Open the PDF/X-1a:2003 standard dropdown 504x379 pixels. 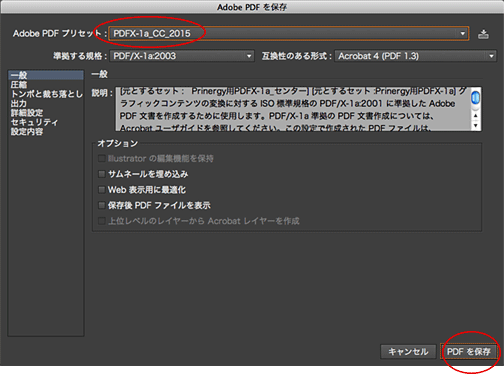(182, 56)
